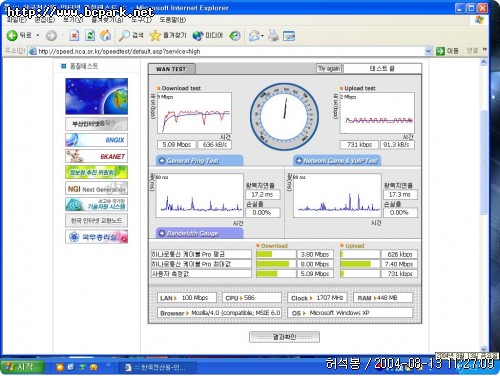Screen dimensions: 500x376
Task: Click the Bandwidth Gauge arrow icon
Action: tap(162, 233)
